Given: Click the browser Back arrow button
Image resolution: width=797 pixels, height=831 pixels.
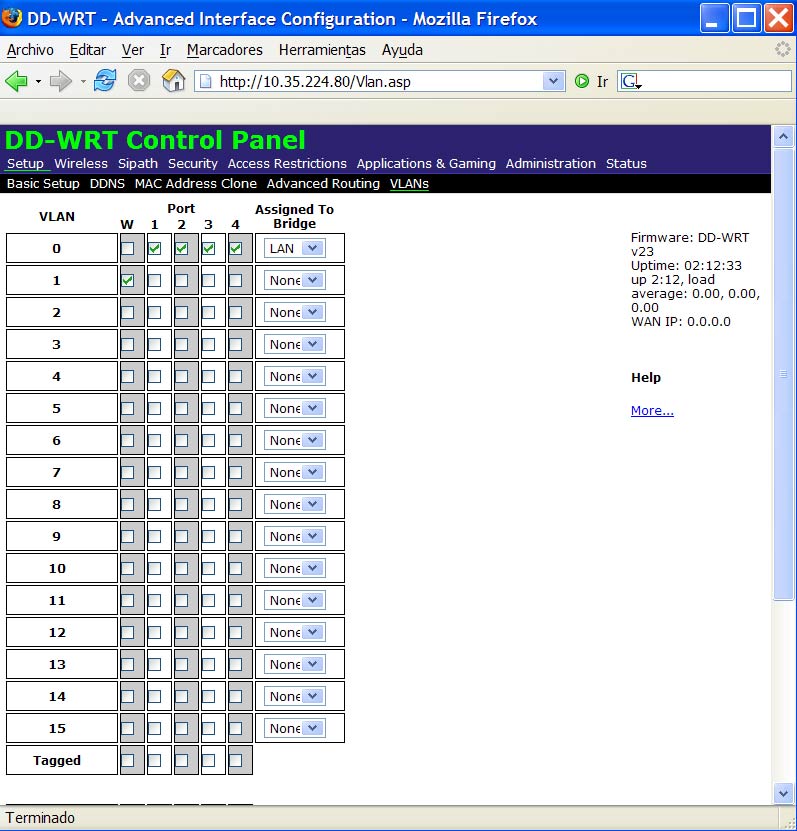Looking at the screenshot, I should [x=16, y=82].
